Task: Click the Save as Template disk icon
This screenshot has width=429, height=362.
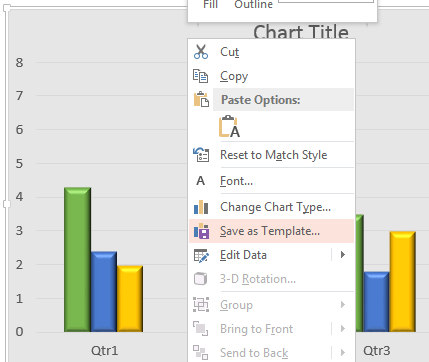Action: (201, 231)
